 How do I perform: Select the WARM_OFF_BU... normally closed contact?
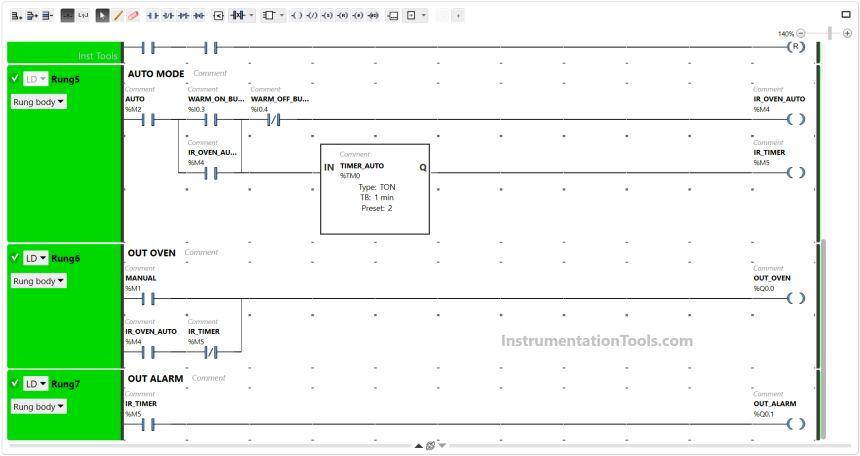coord(274,119)
